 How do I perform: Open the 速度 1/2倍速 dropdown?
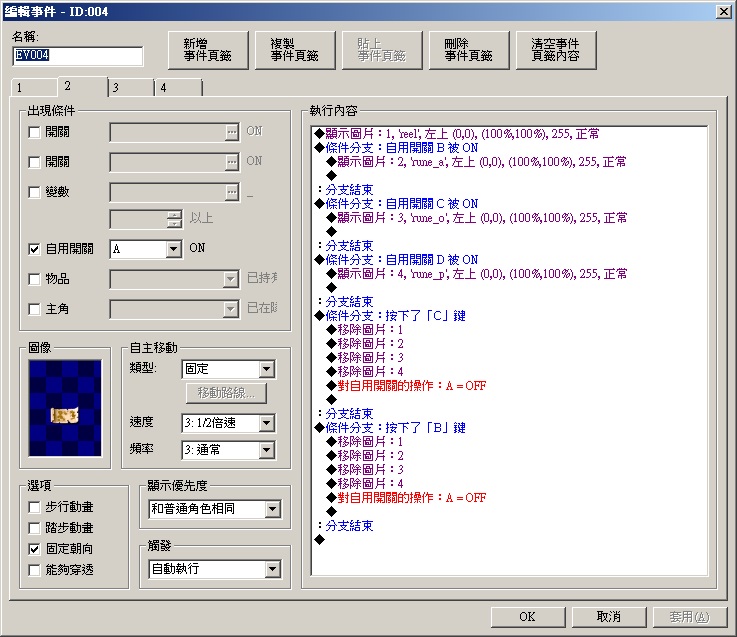tap(267, 423)
